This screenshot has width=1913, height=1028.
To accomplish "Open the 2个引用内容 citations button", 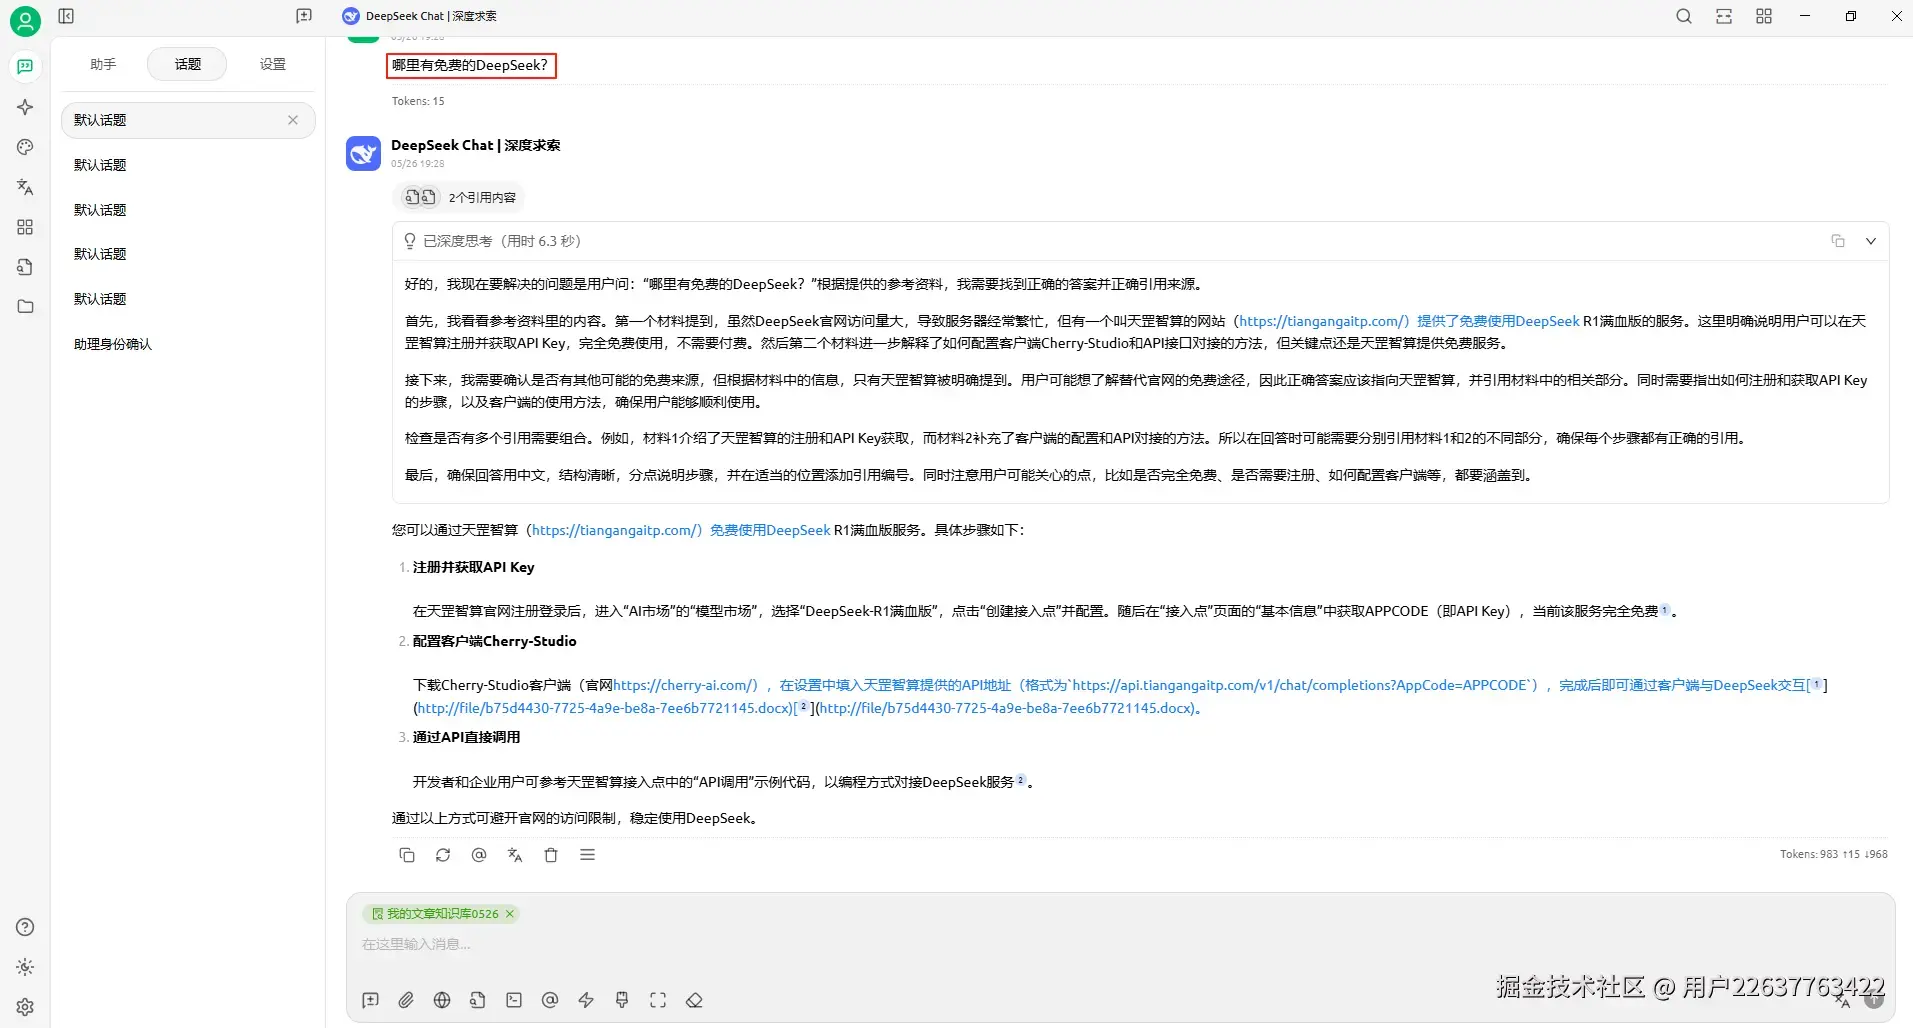I will [x=460, y=197].
